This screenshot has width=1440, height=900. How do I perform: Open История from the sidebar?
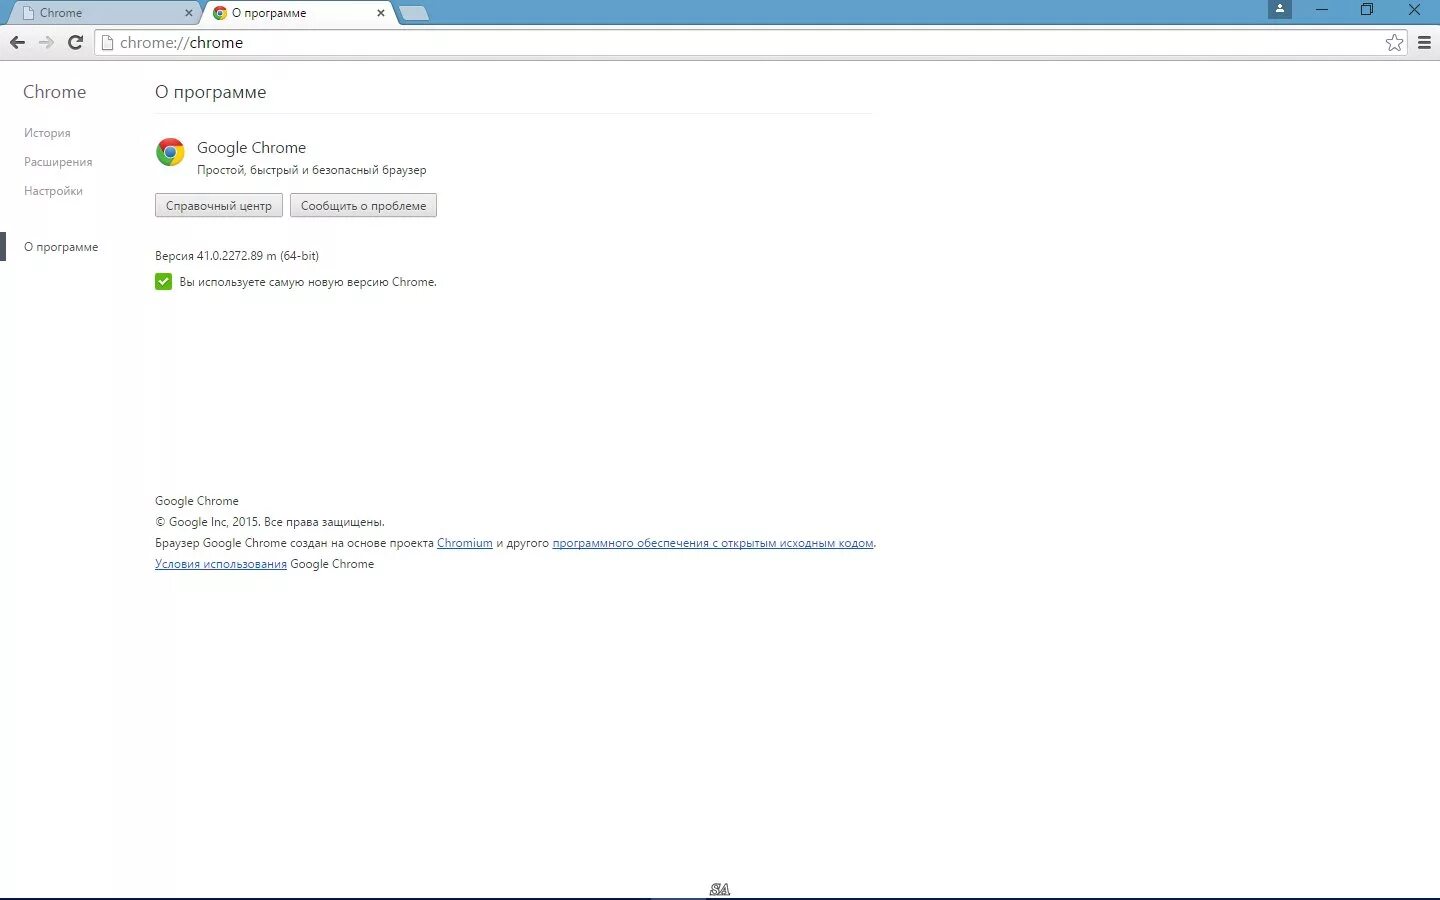pyautogui.click(x=47, y=132)
